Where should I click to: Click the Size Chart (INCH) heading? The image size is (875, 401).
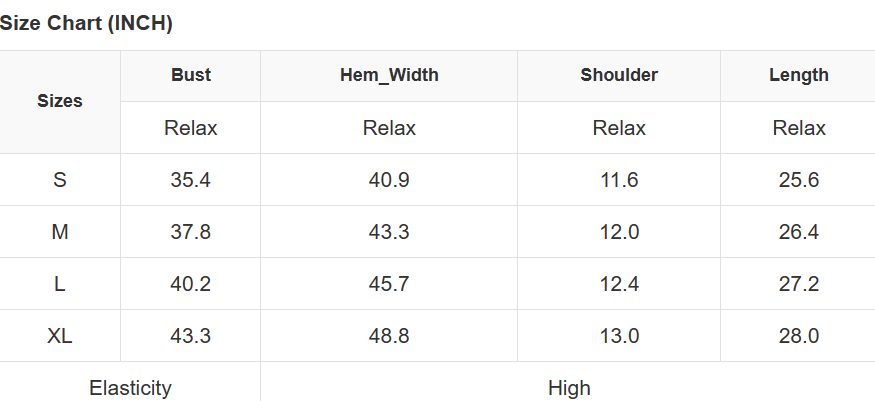pos(87,24)
